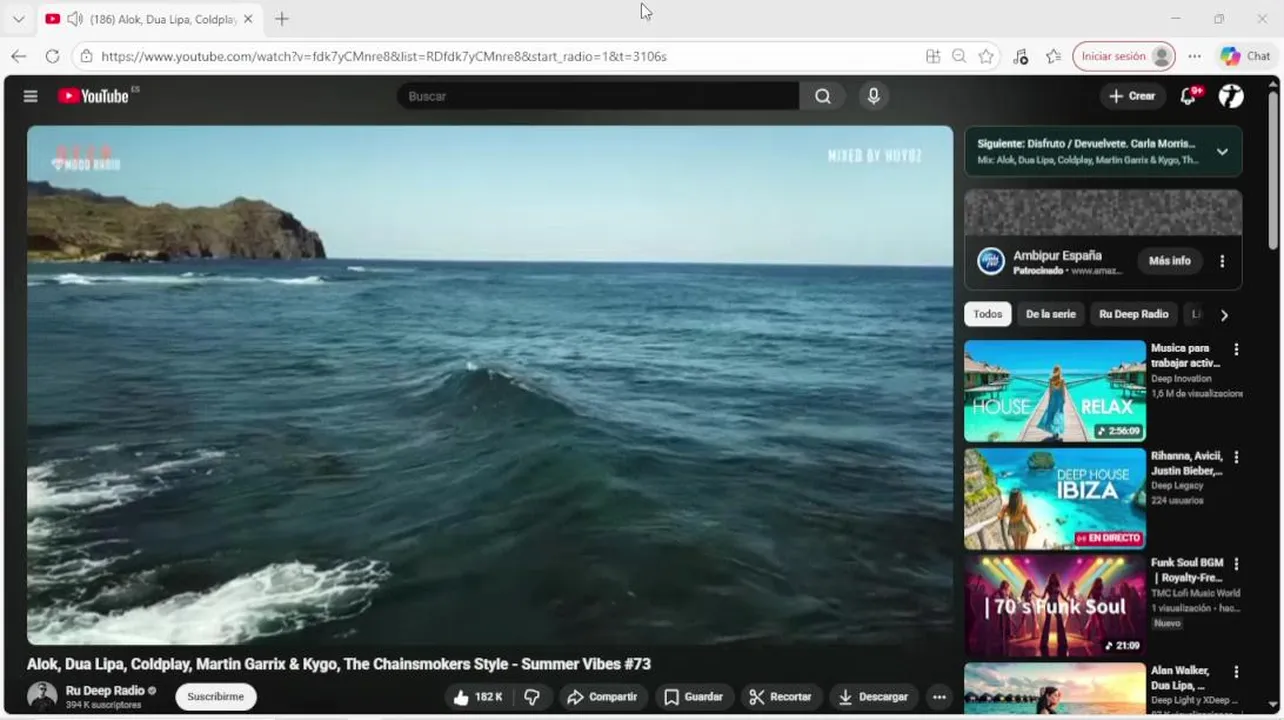Open Deep House Ibiza live thumbnail

[1055, 499]
